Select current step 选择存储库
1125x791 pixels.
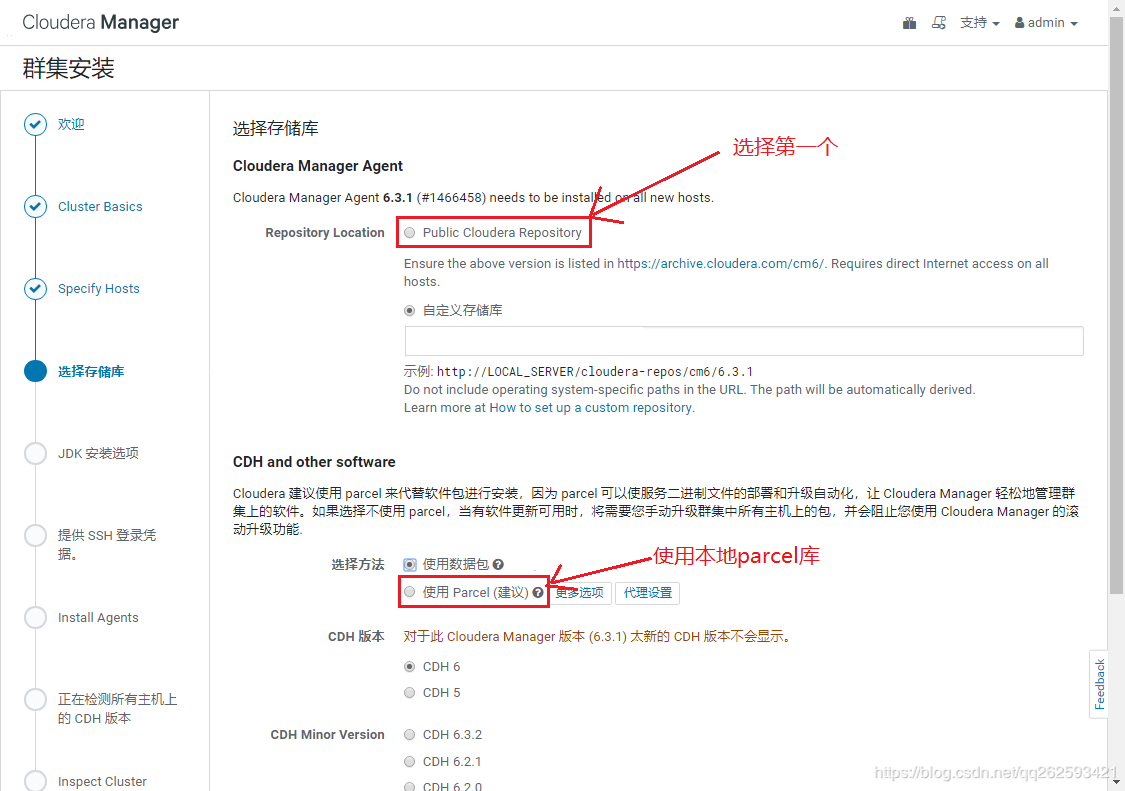pos(90,371)
